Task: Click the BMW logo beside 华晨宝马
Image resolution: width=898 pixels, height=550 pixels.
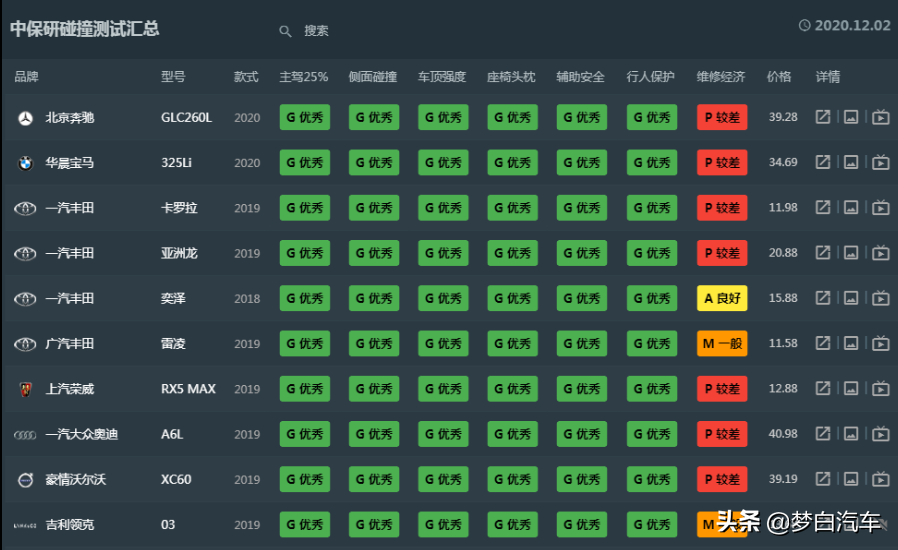Action: [25, 163]
